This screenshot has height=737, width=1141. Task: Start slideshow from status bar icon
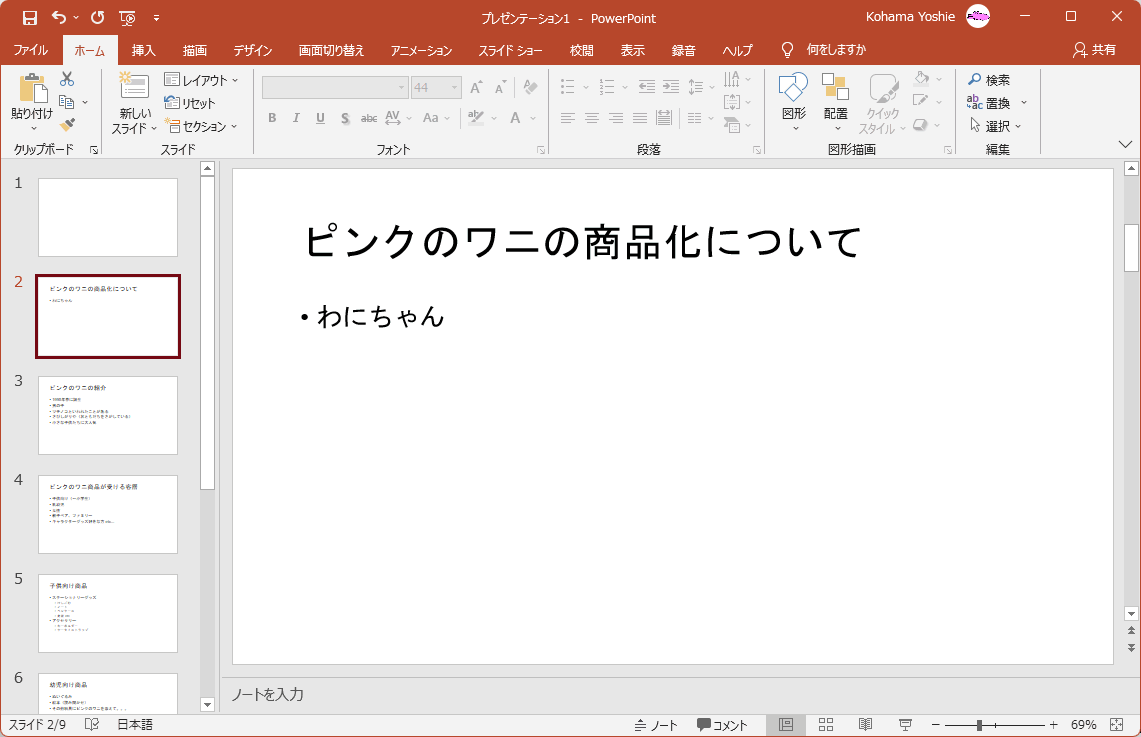click(905, 725)
